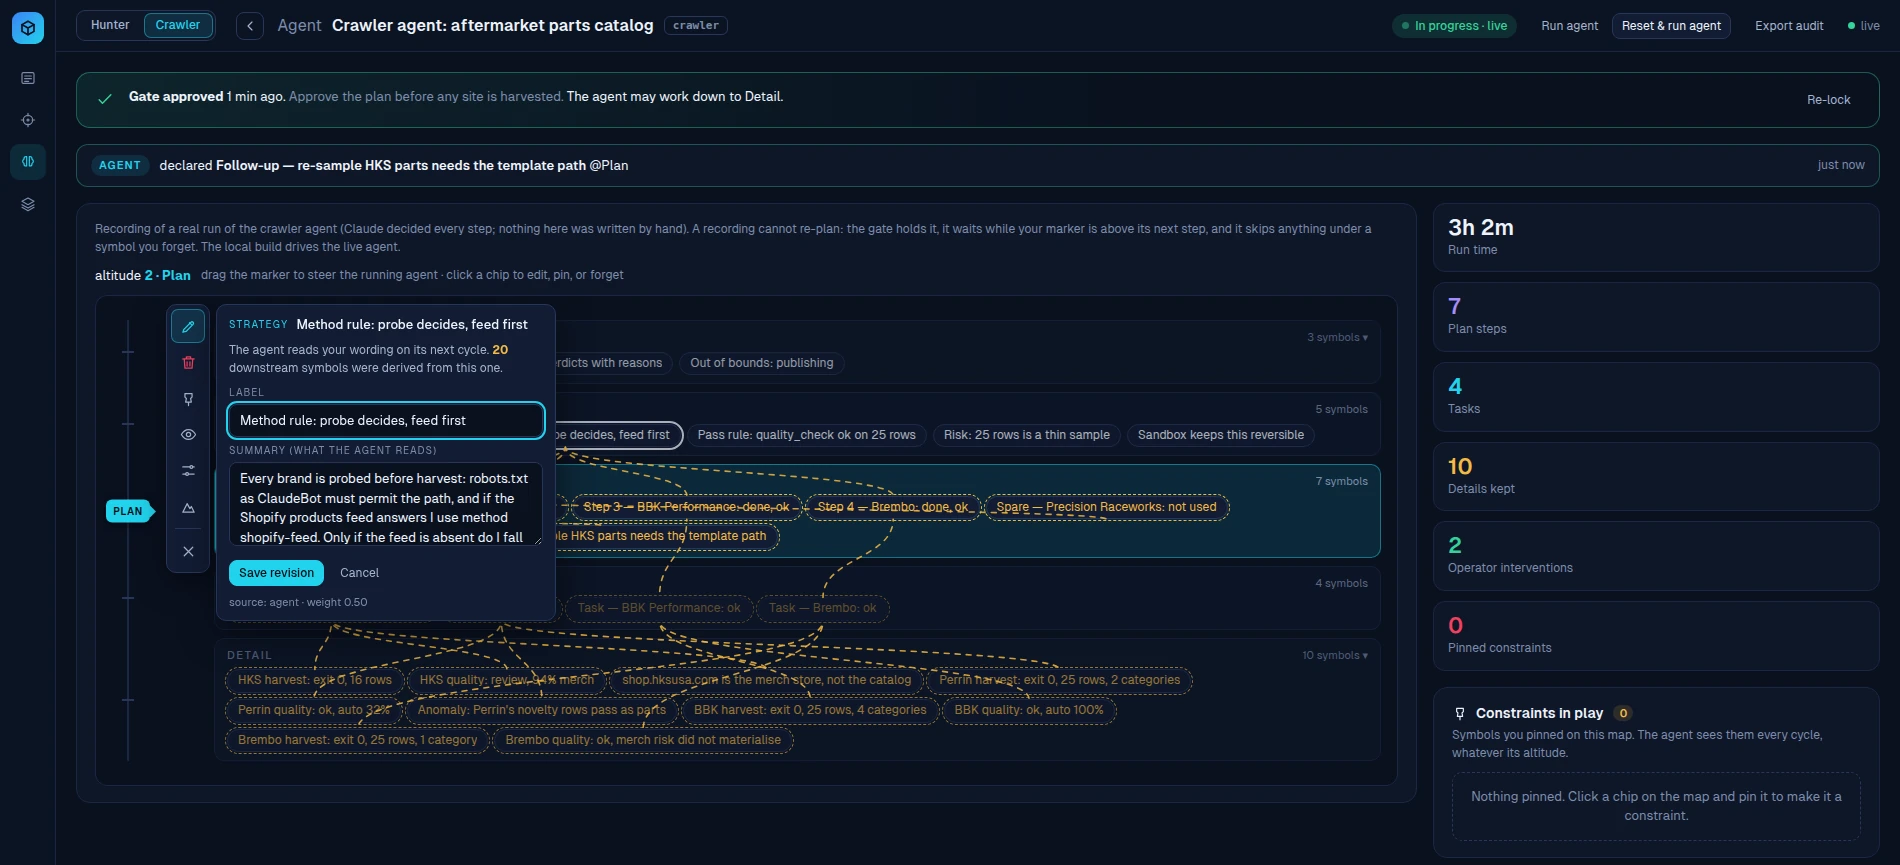The image size is (1900, 865).
Task: Open the BBK quality: ok, auto 100% chip
Action: pos(1028,710)
